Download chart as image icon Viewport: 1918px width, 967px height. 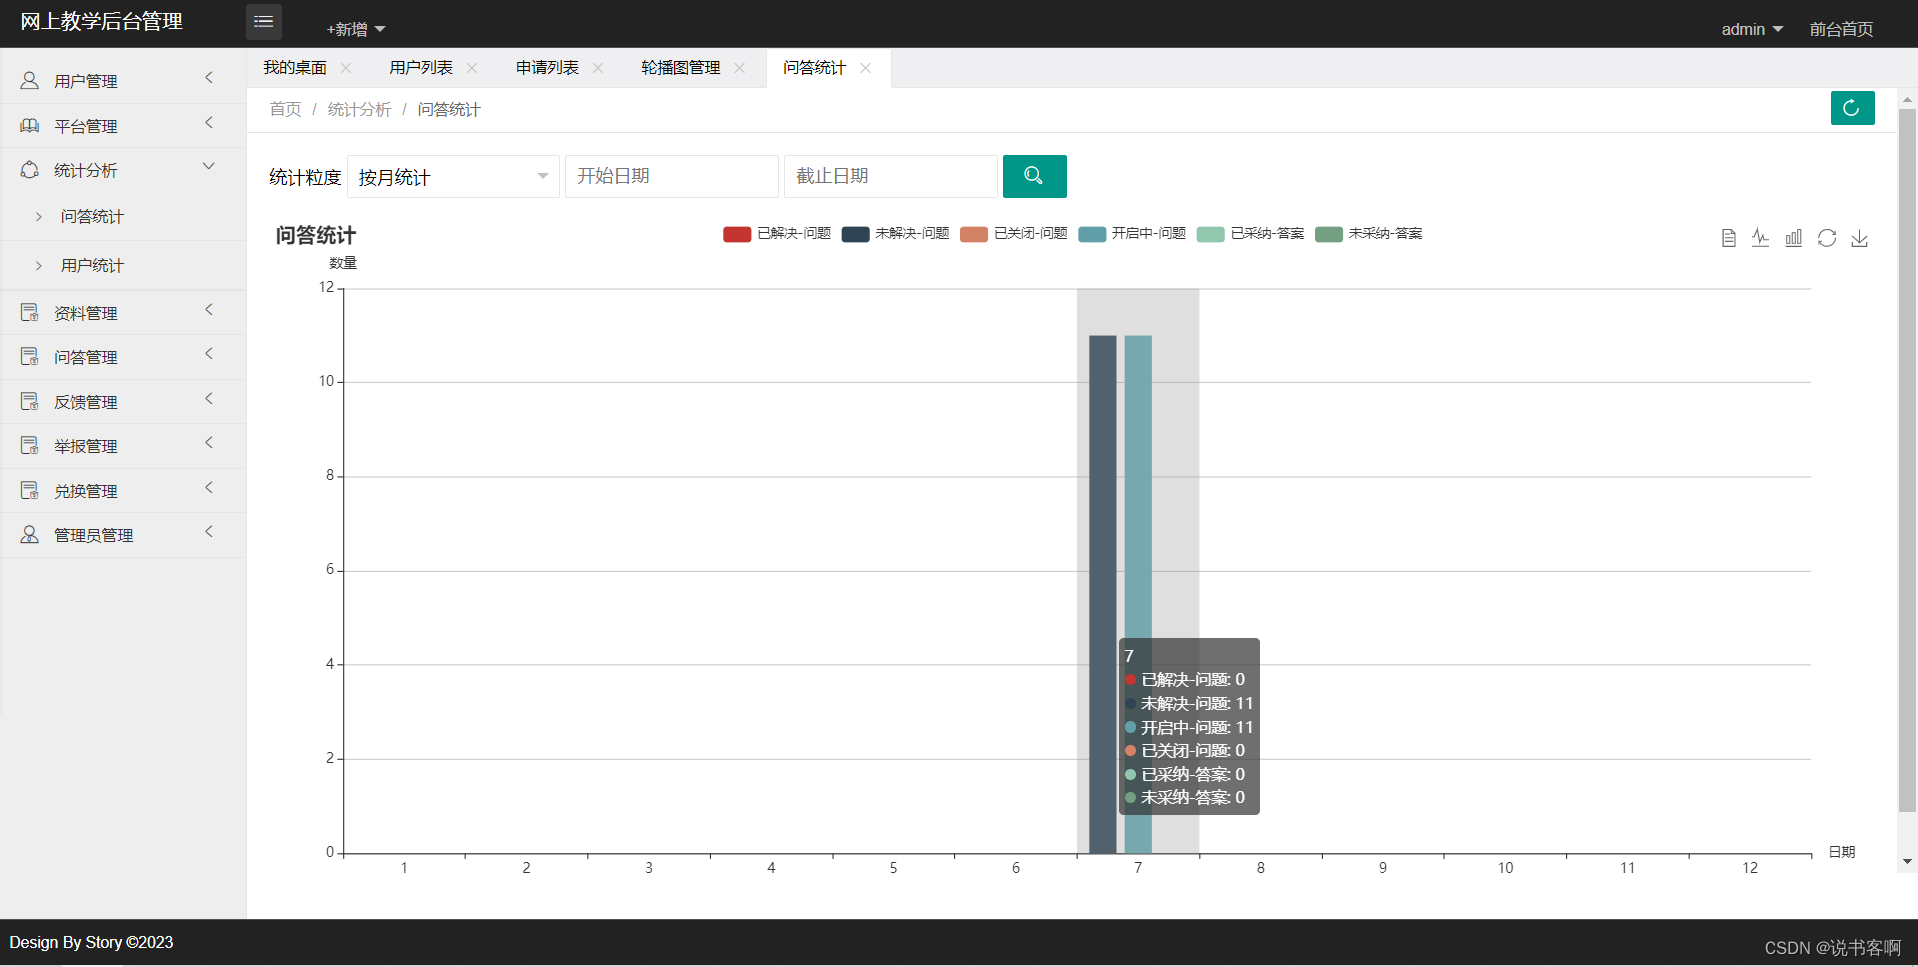click(x=1860, y=238)
